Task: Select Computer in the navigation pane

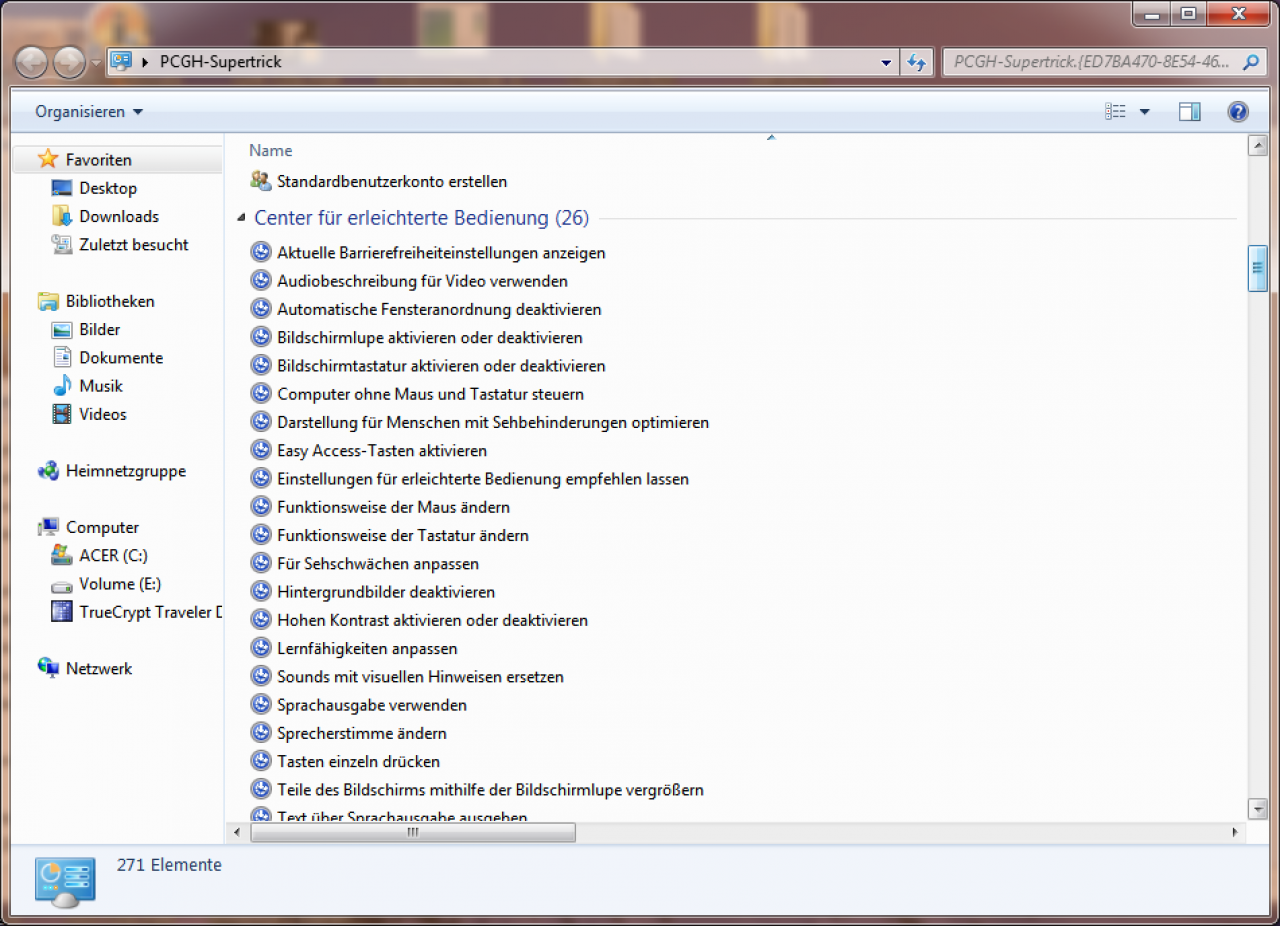Action: coord(102,527)
